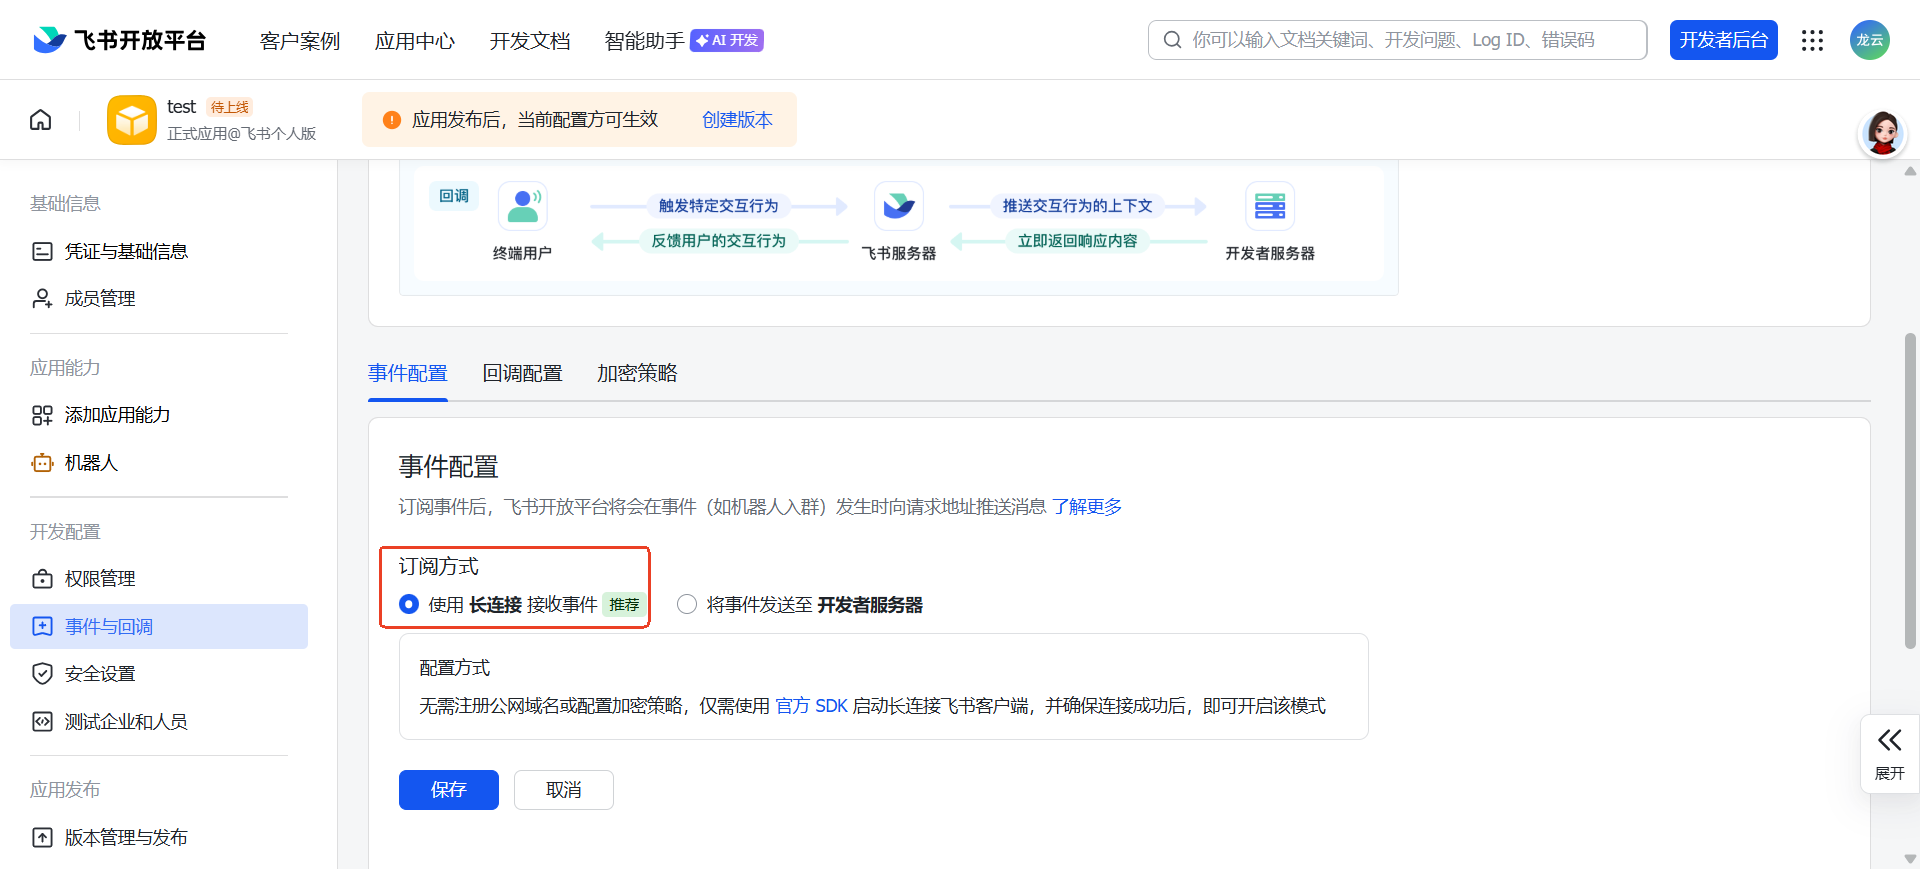Viewport: 1920px width, 869px height.
Task: Select 将事件发送至开发者服务器 radio option
Action: point(687,605)
